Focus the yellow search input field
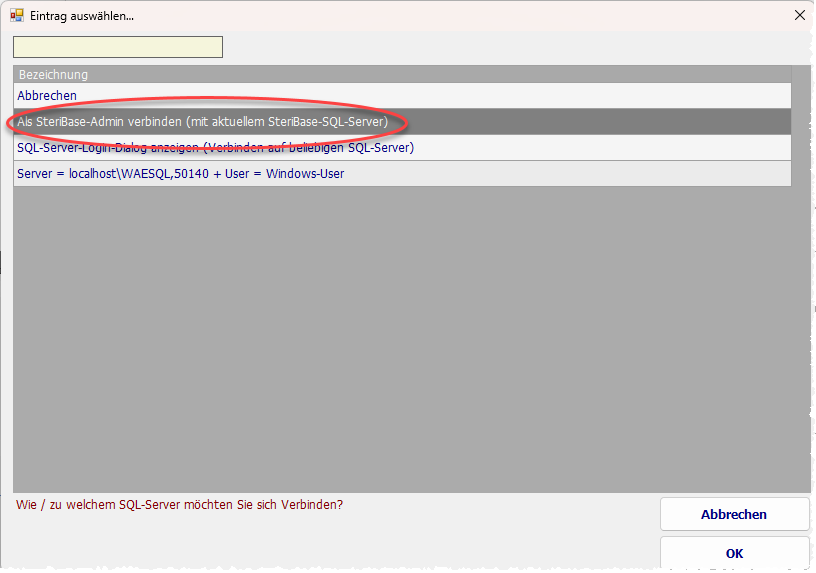Image resolution: width=816 pixels, height=573 pixels. 118,47
